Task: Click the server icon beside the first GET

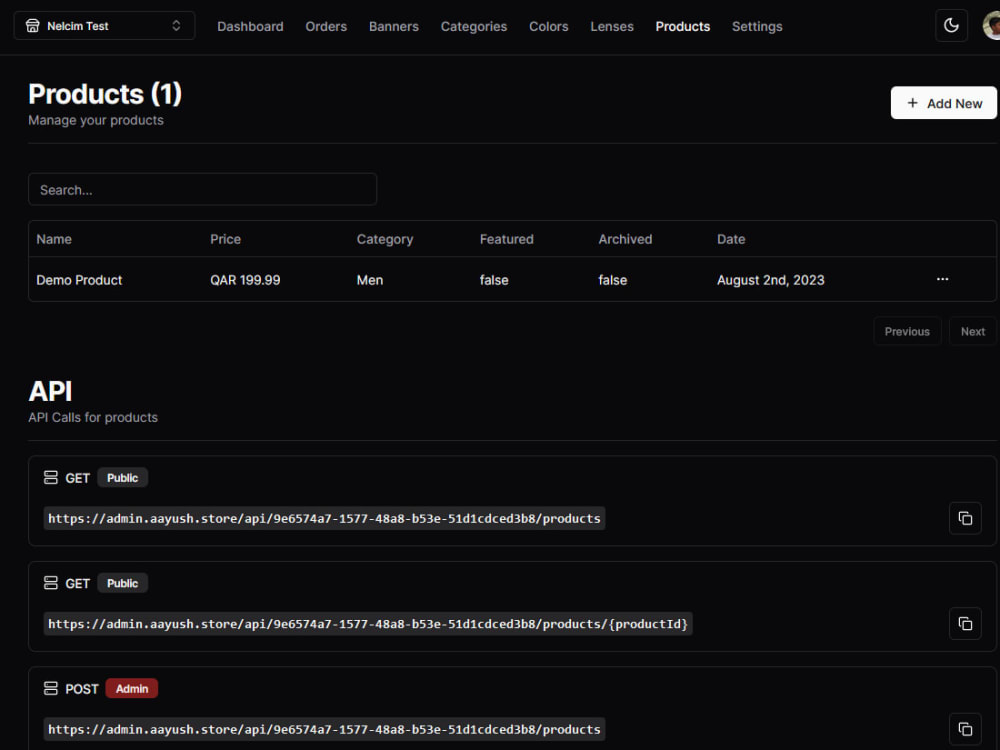Action: click(51, 477)
